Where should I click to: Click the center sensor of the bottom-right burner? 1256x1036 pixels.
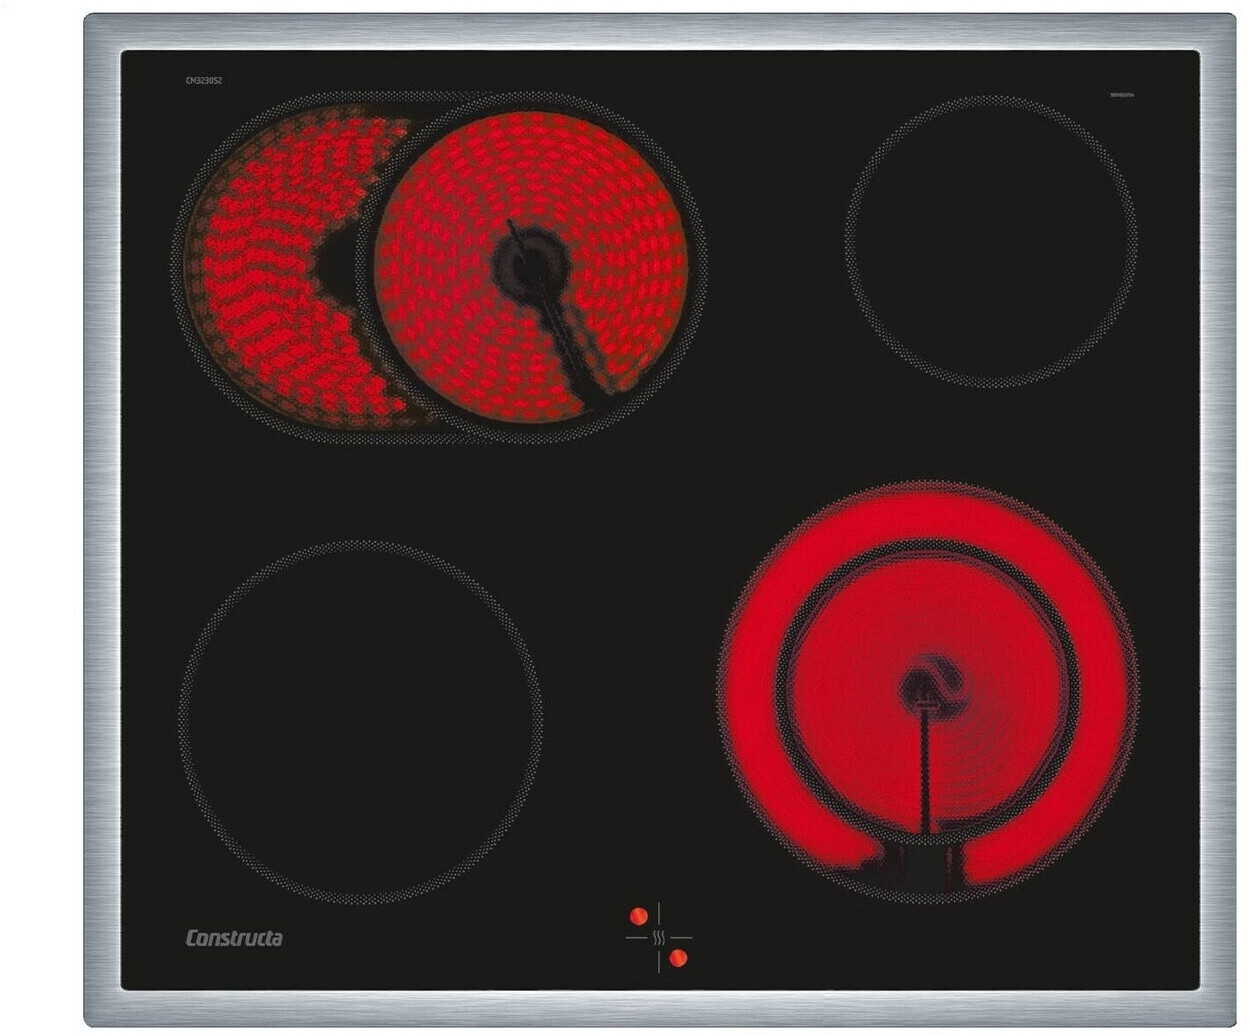click(x=926, y=688)
